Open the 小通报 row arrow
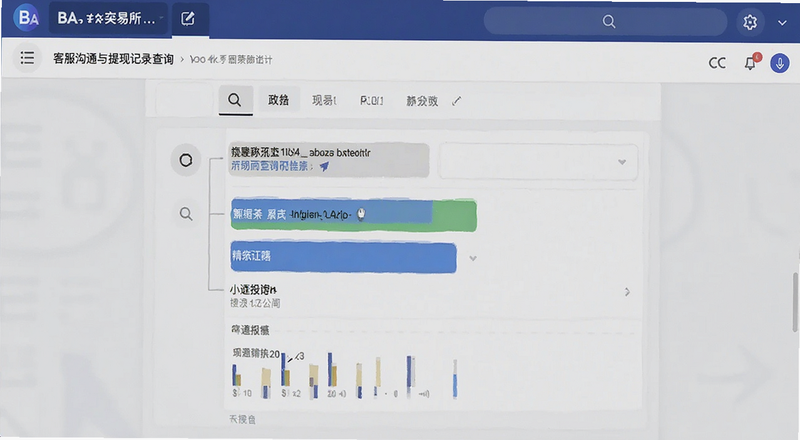The height and width of the screenshot is (440, 800). [x=627, y=292]
